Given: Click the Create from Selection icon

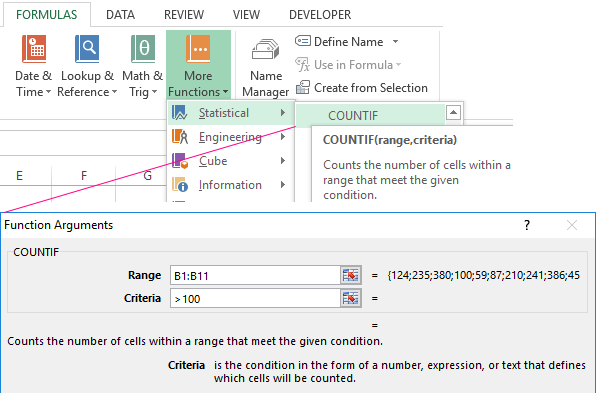Looking at the screenshot, I should 303,87.
